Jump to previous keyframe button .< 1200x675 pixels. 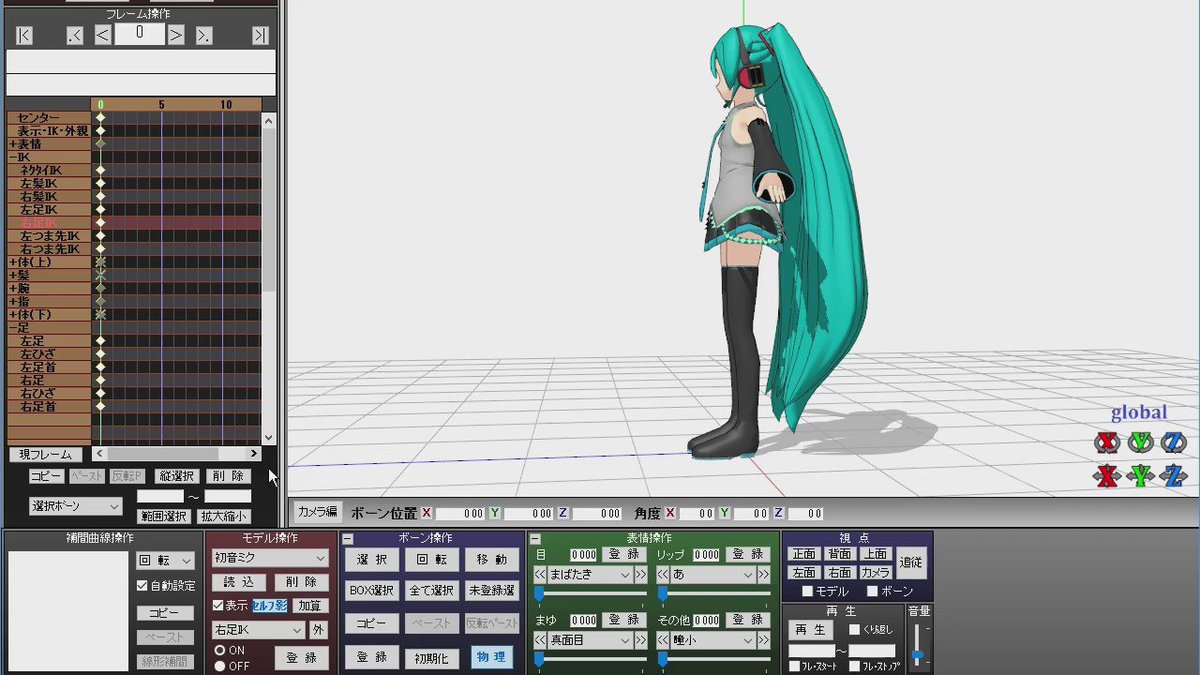pyautogui.click(x=75, y=35)
